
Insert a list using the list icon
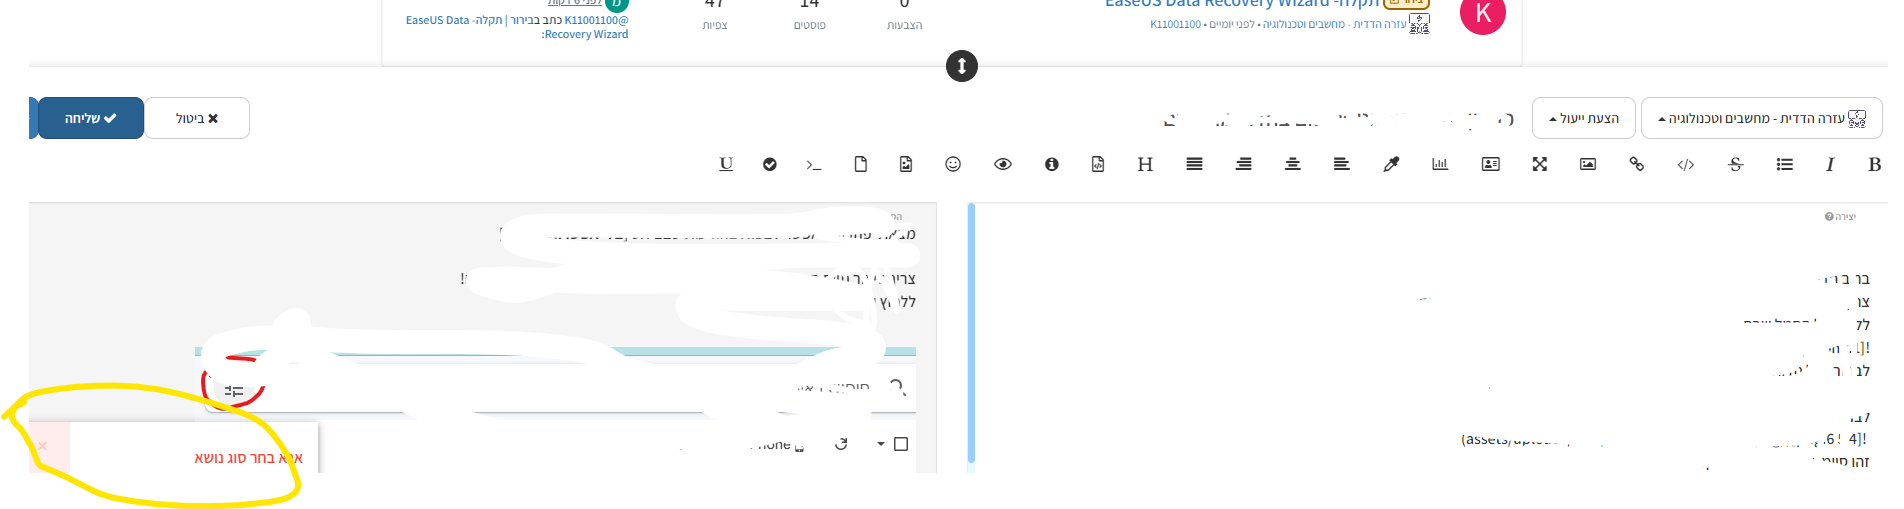point(1785,164)
